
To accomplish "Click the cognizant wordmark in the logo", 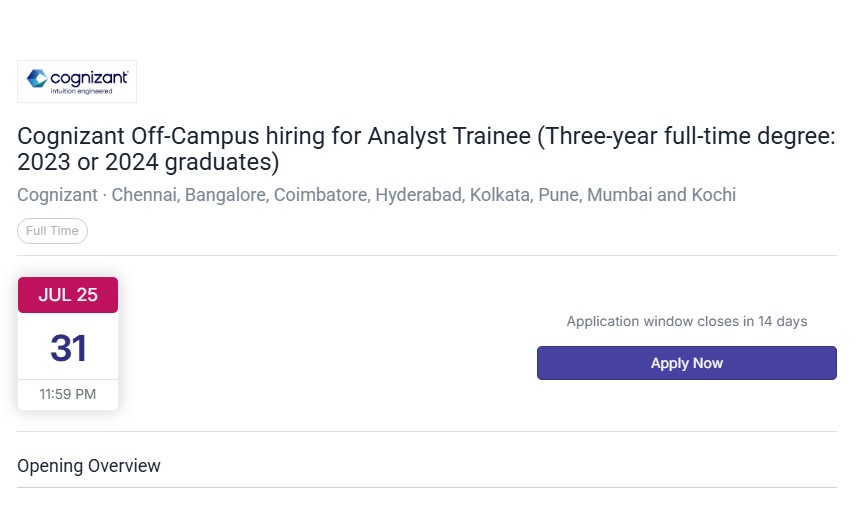I will click(88, 76).
